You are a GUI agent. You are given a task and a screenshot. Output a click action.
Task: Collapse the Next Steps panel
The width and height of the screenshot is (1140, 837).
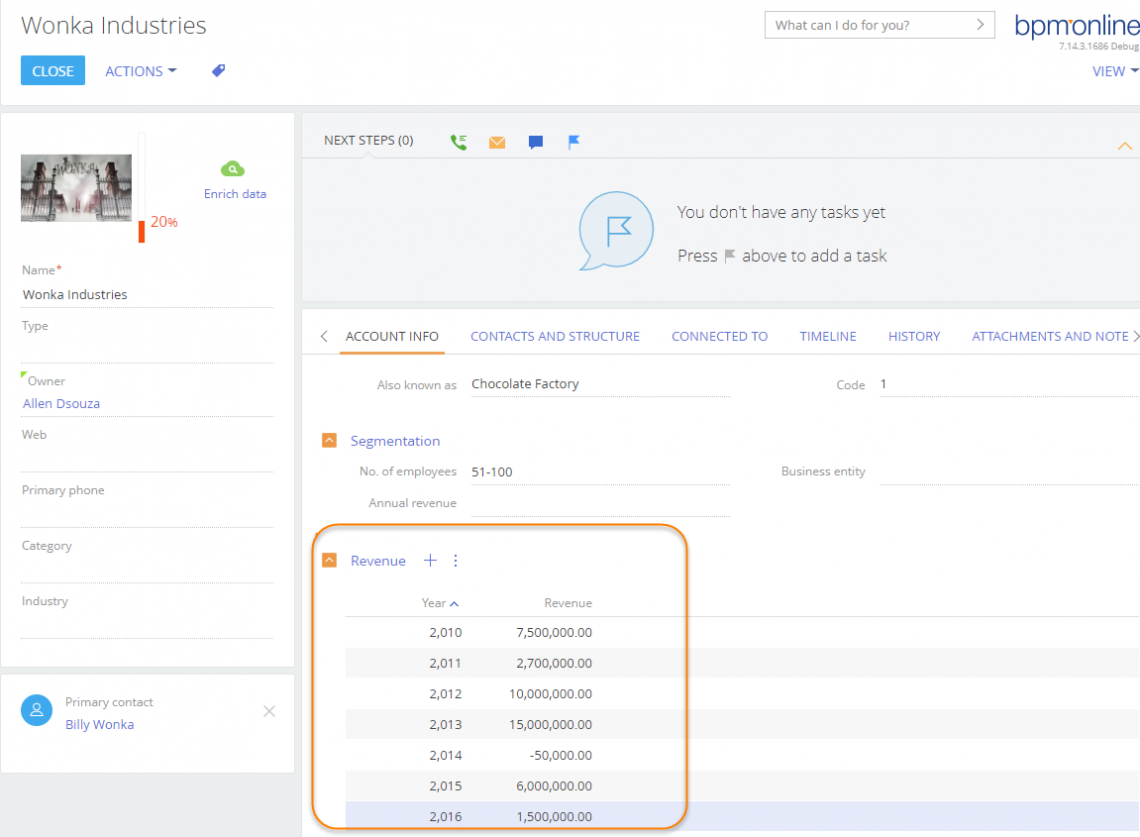click(x=1124, y=146)
